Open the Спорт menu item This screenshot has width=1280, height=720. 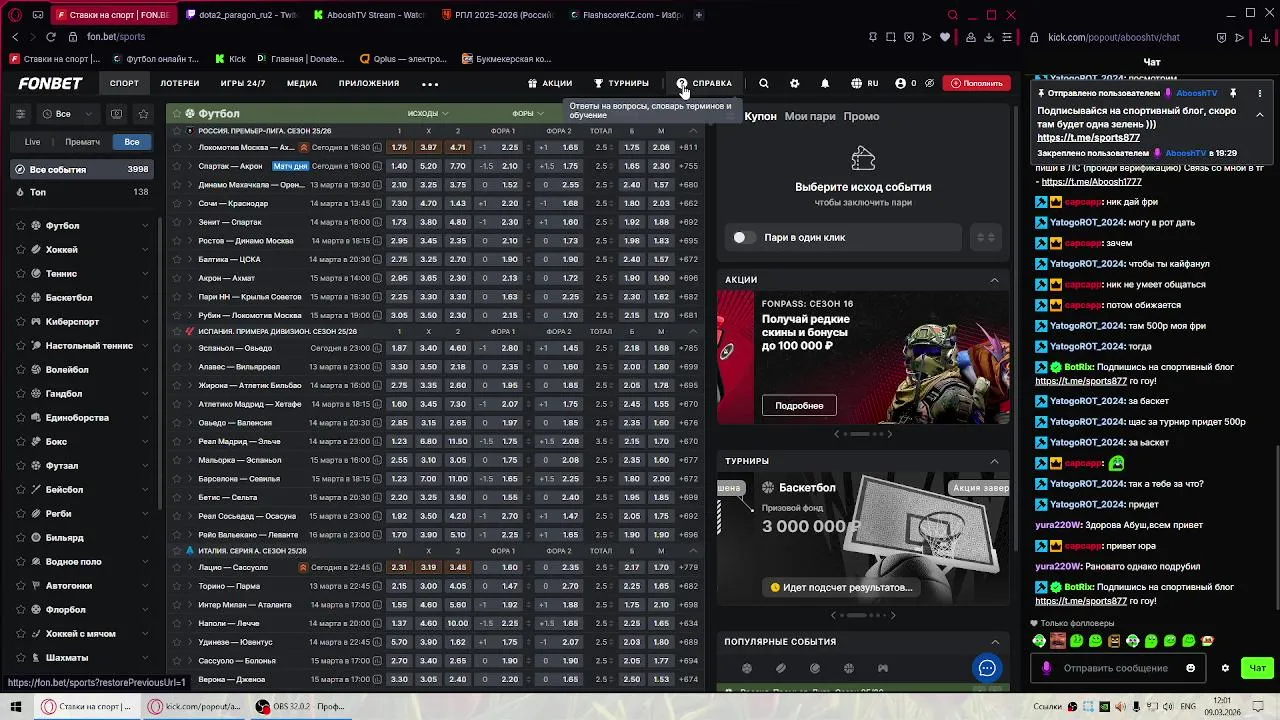pos(124,83)
